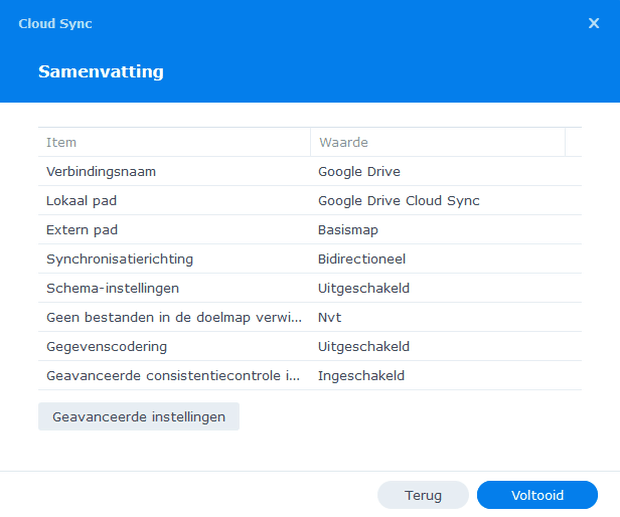Click the Waarde column header
Image resolution: width=620 pixels, height=517 pixels.
[438, 142]
